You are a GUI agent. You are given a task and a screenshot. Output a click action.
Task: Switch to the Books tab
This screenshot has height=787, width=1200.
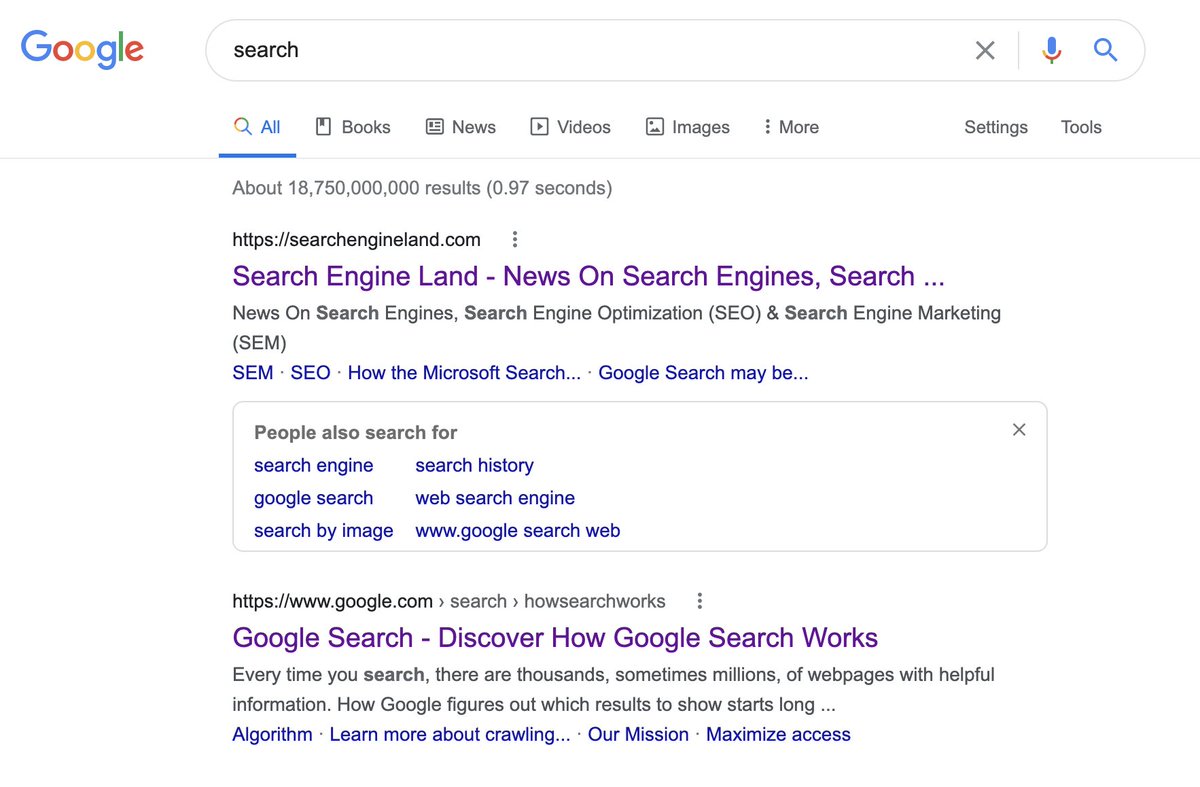point(353,127)
